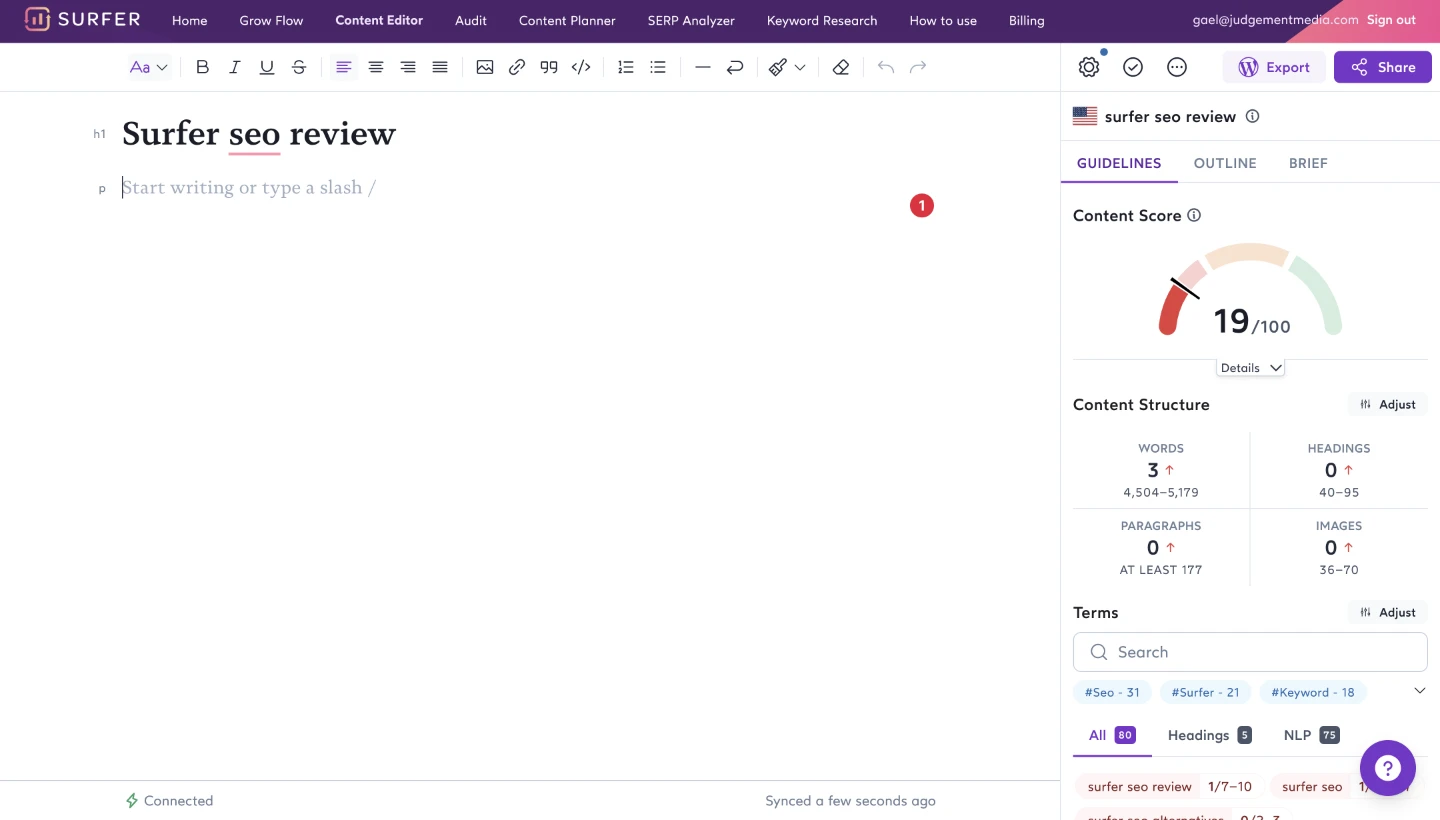Viewport: 1440px width, 820px height.
Task: Click Sign out
Action: click(1391, 19)
